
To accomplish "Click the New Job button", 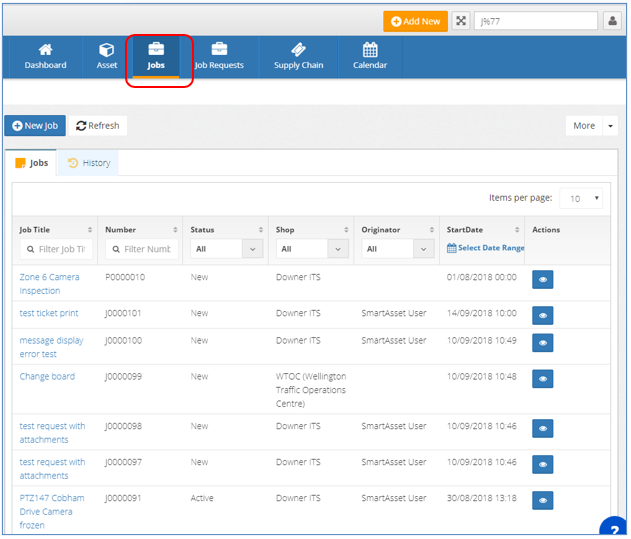I will pyautogui.click(x=35, y=126).
